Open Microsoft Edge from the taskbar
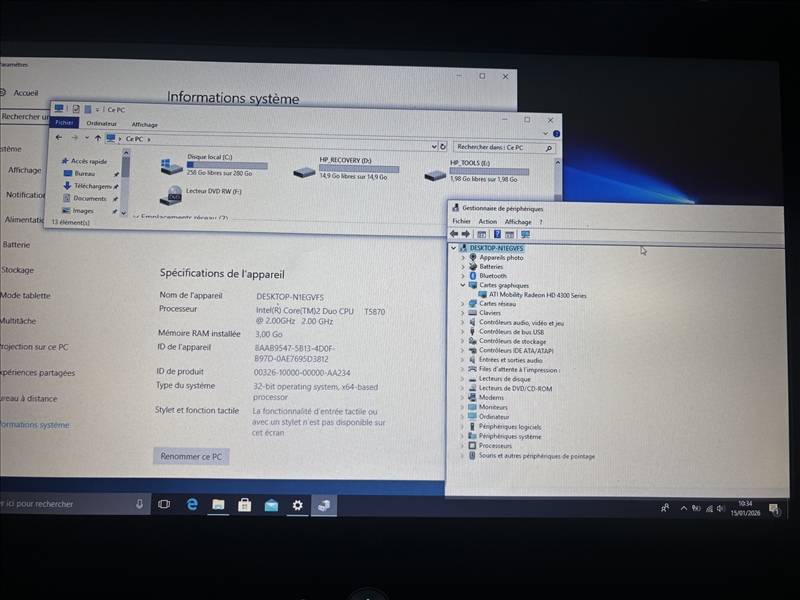Viewport: 800px width, 600px height. 189,505
